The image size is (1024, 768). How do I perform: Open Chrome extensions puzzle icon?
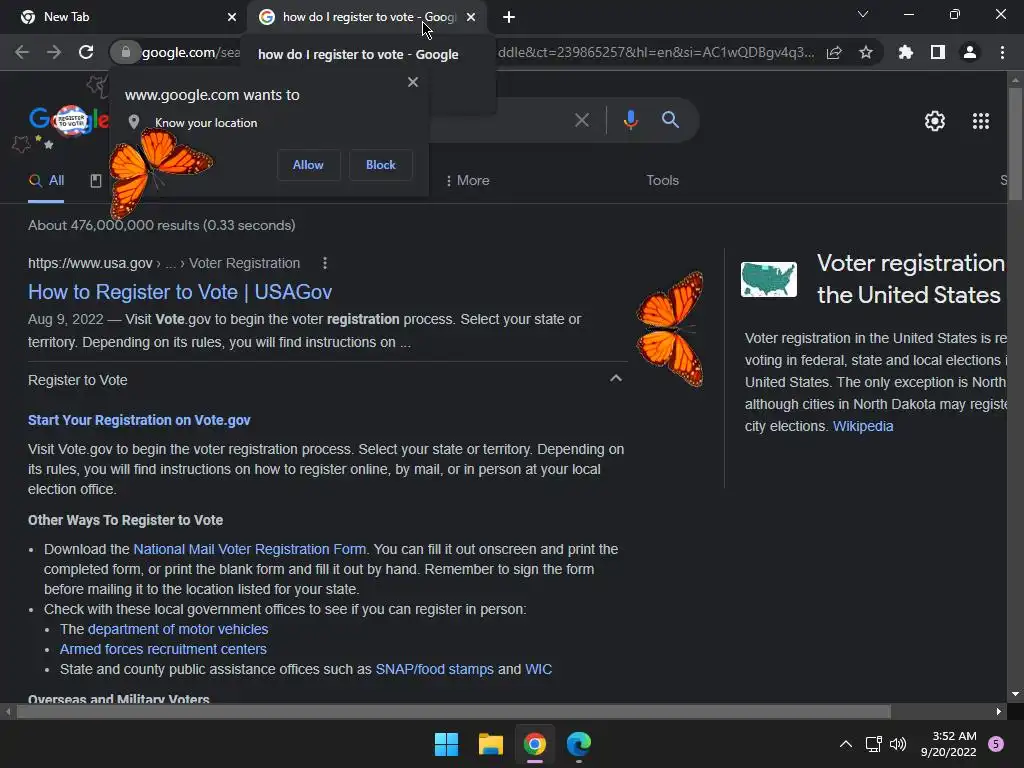[x=905, y=52]
